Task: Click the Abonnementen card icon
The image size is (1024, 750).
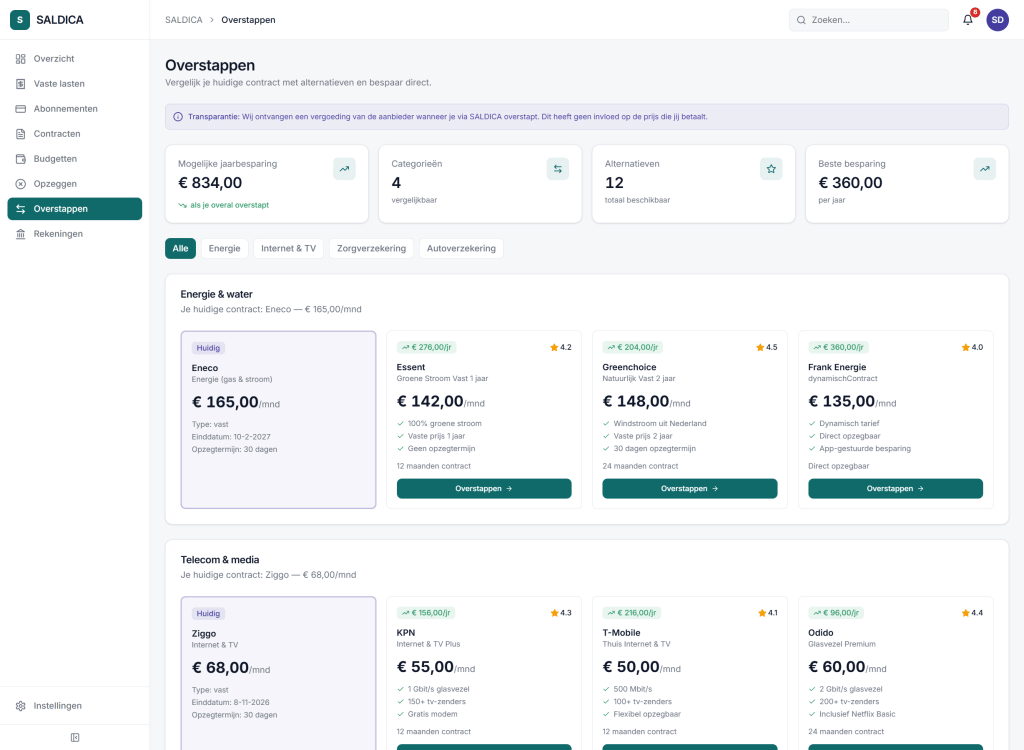Action: 20,108
